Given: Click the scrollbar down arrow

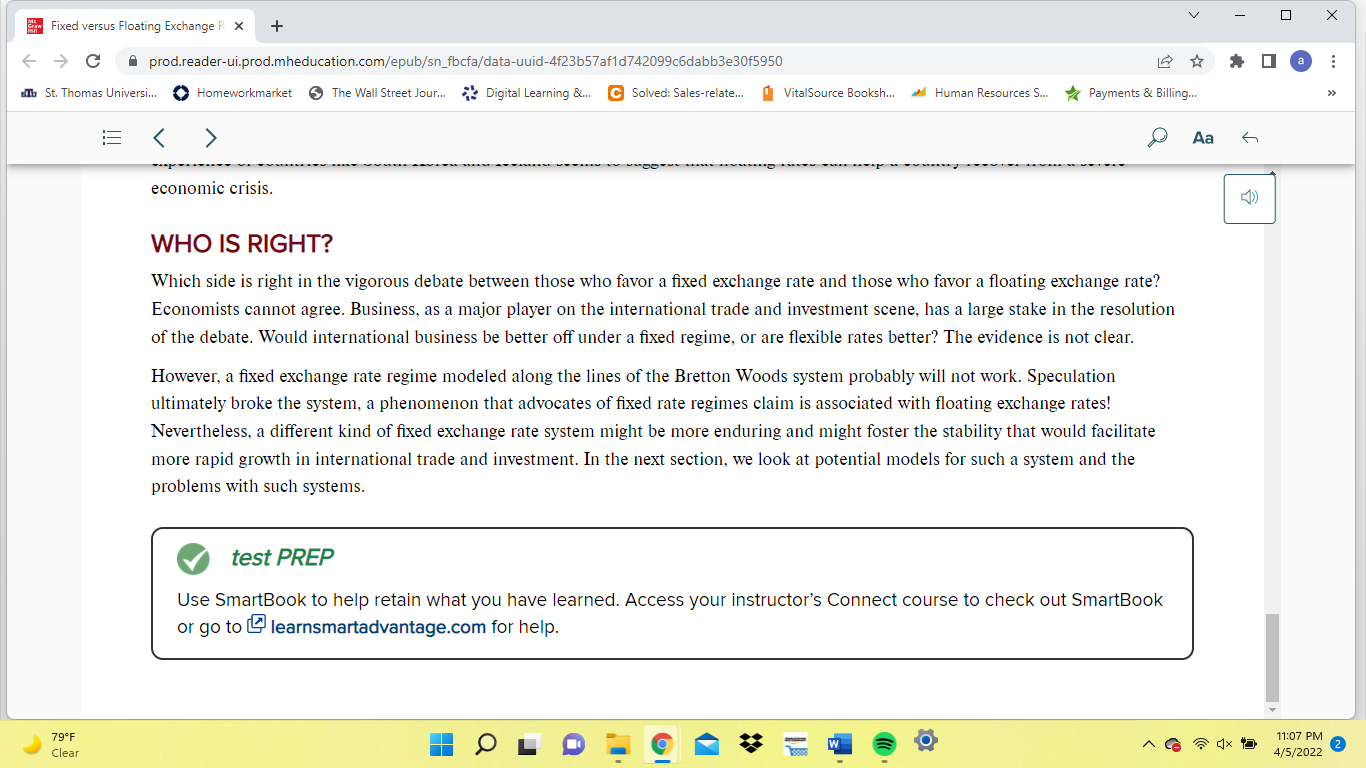Looking at the screenshot, I should point(1272,710).
